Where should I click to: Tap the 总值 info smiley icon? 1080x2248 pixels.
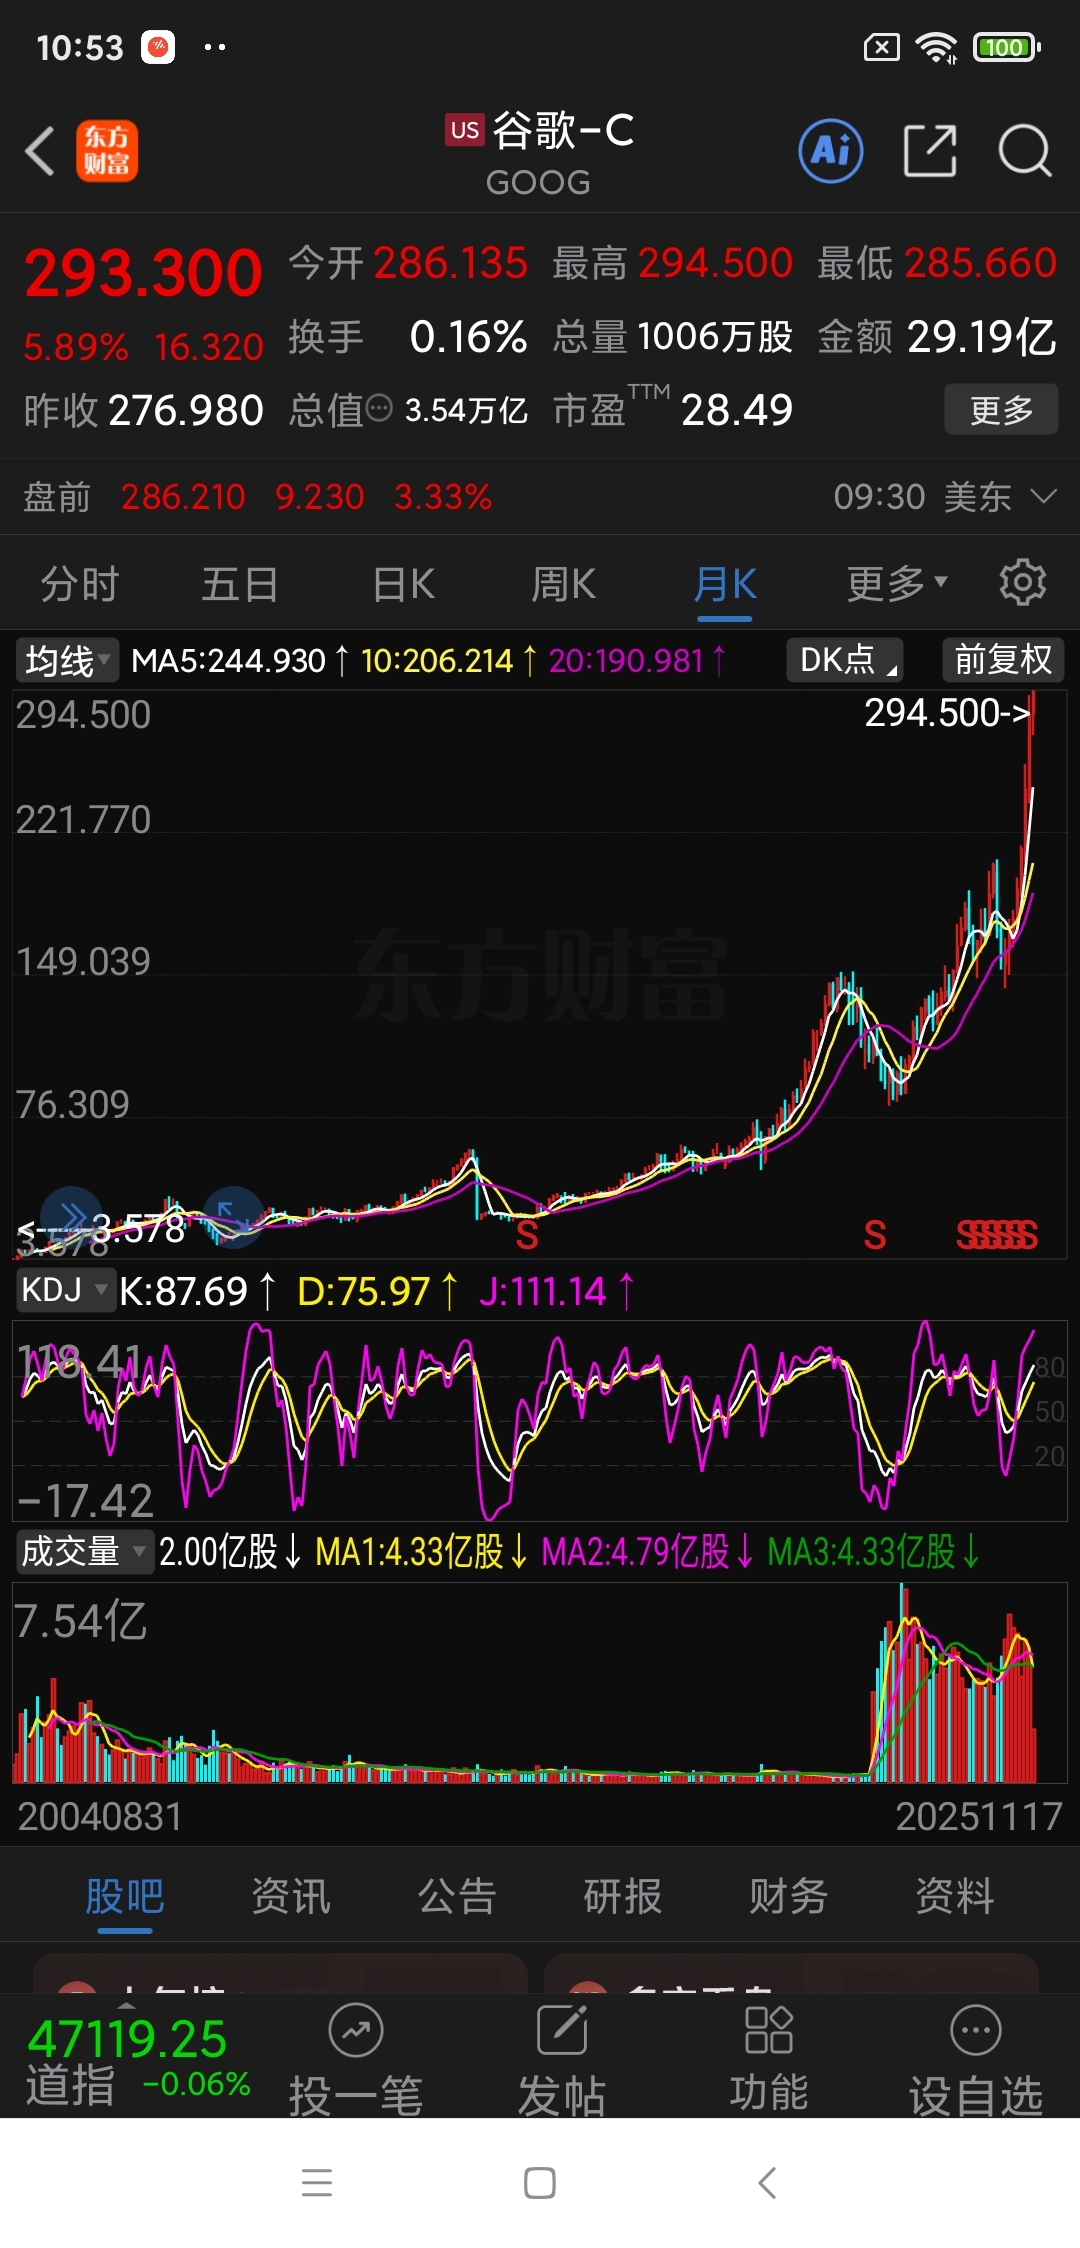[x=379, y=408]
